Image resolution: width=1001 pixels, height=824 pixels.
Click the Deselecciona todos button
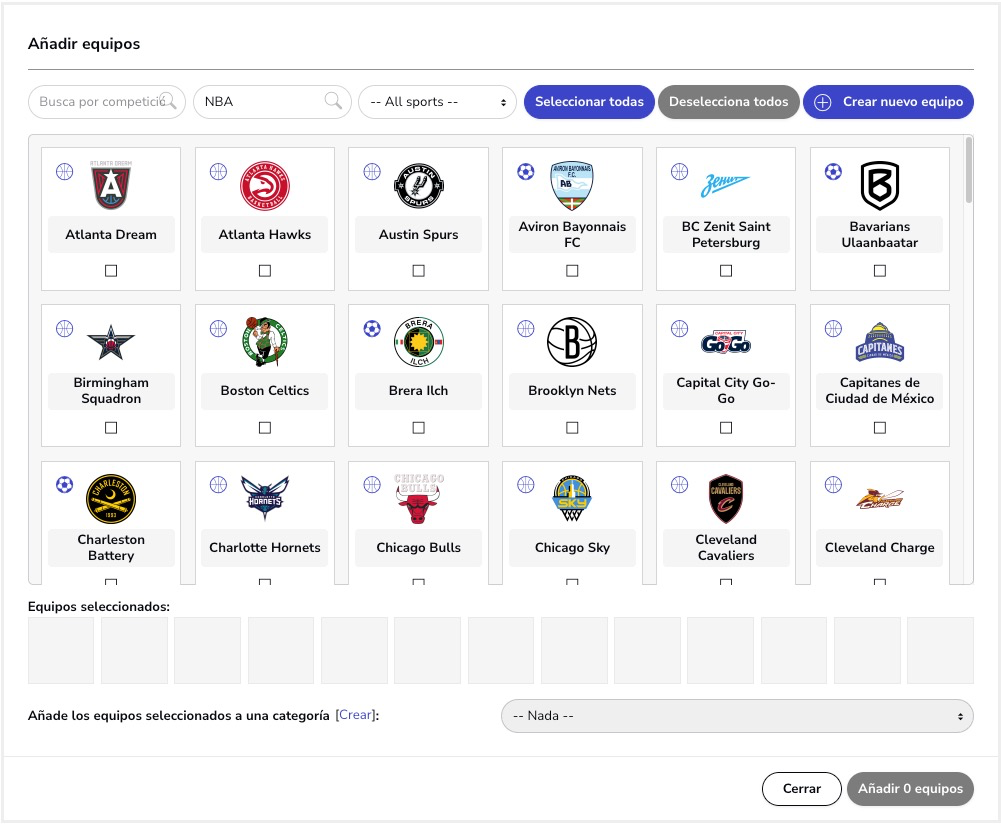coord(728,101)
